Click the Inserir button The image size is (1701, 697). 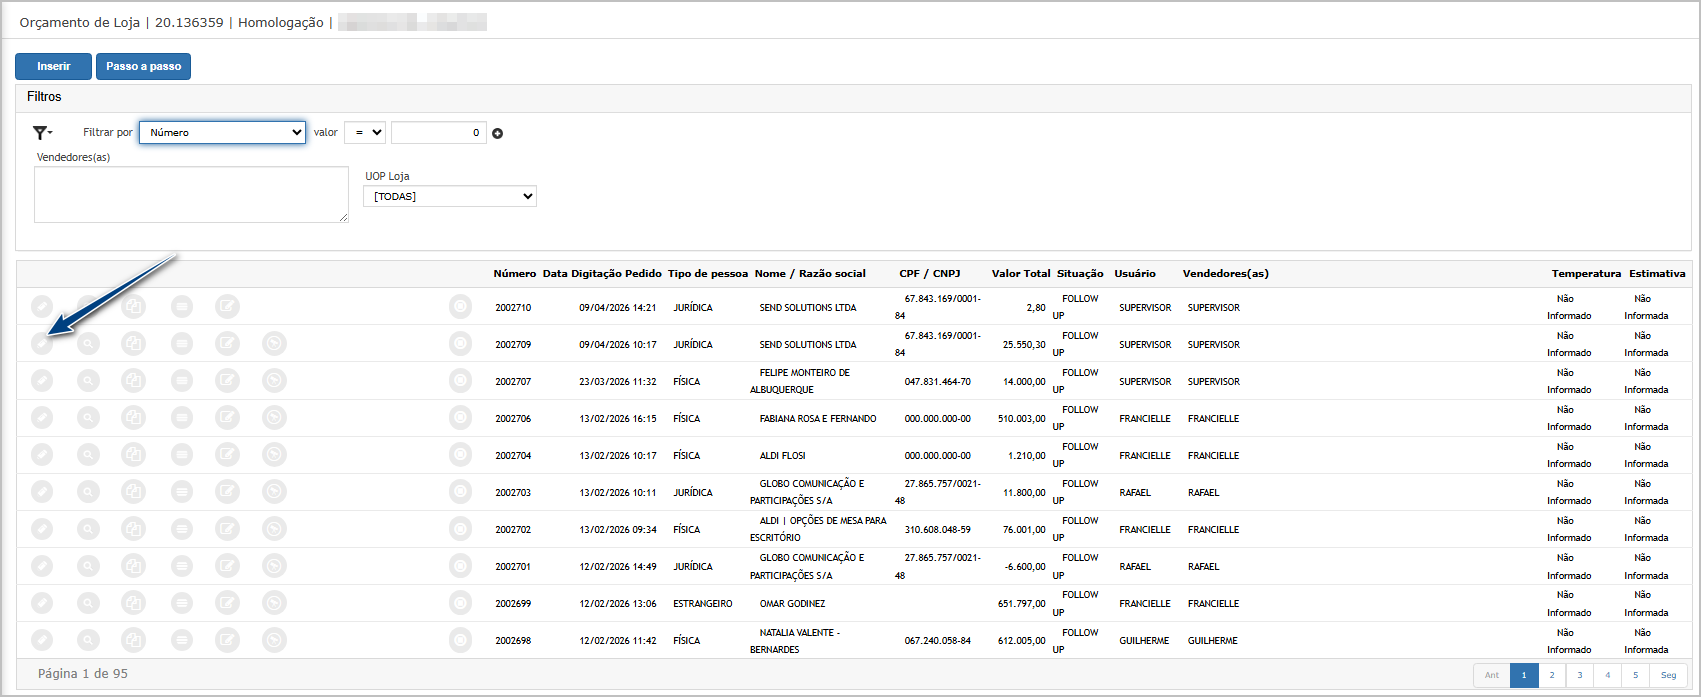tap(54, 66)
